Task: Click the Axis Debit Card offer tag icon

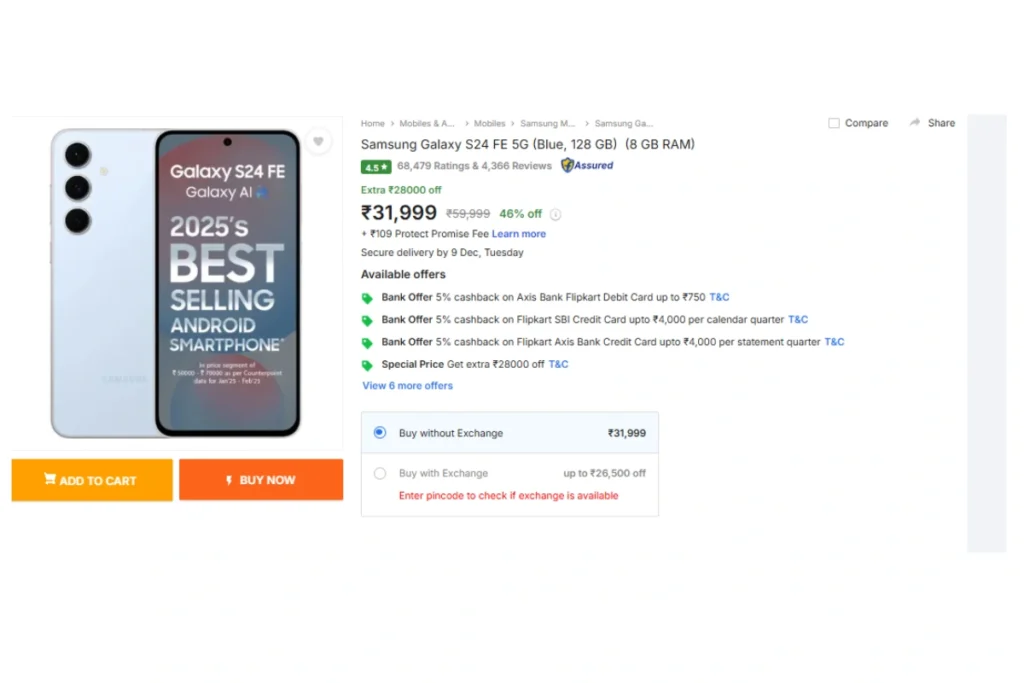Action: tap(367, 298)
